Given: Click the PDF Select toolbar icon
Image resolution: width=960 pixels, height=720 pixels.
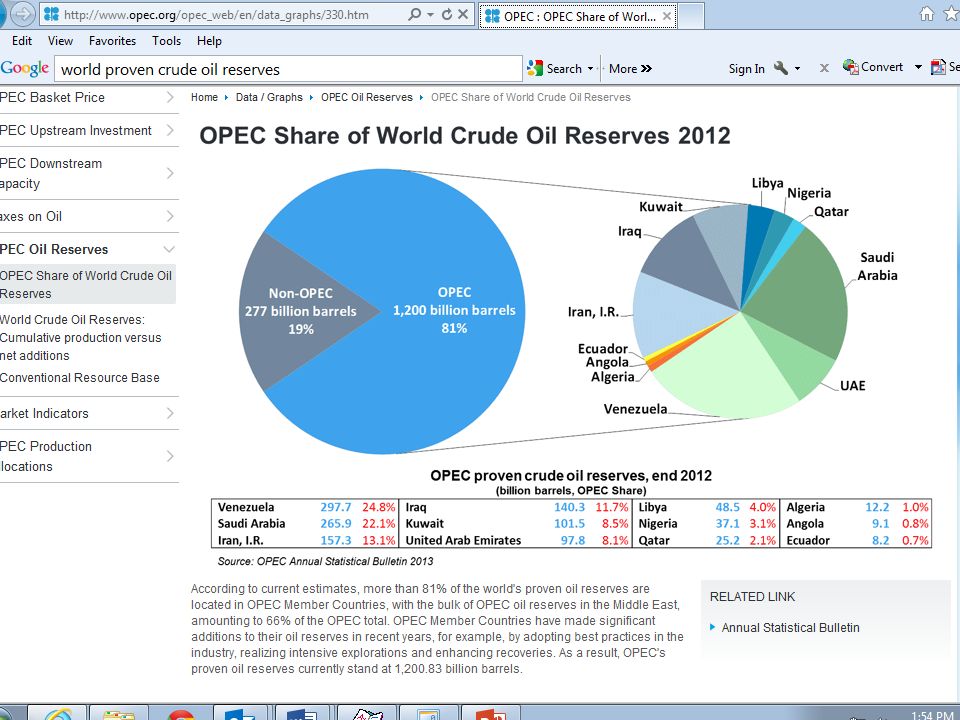Looking at the screenshot, I should click(938, 67).
